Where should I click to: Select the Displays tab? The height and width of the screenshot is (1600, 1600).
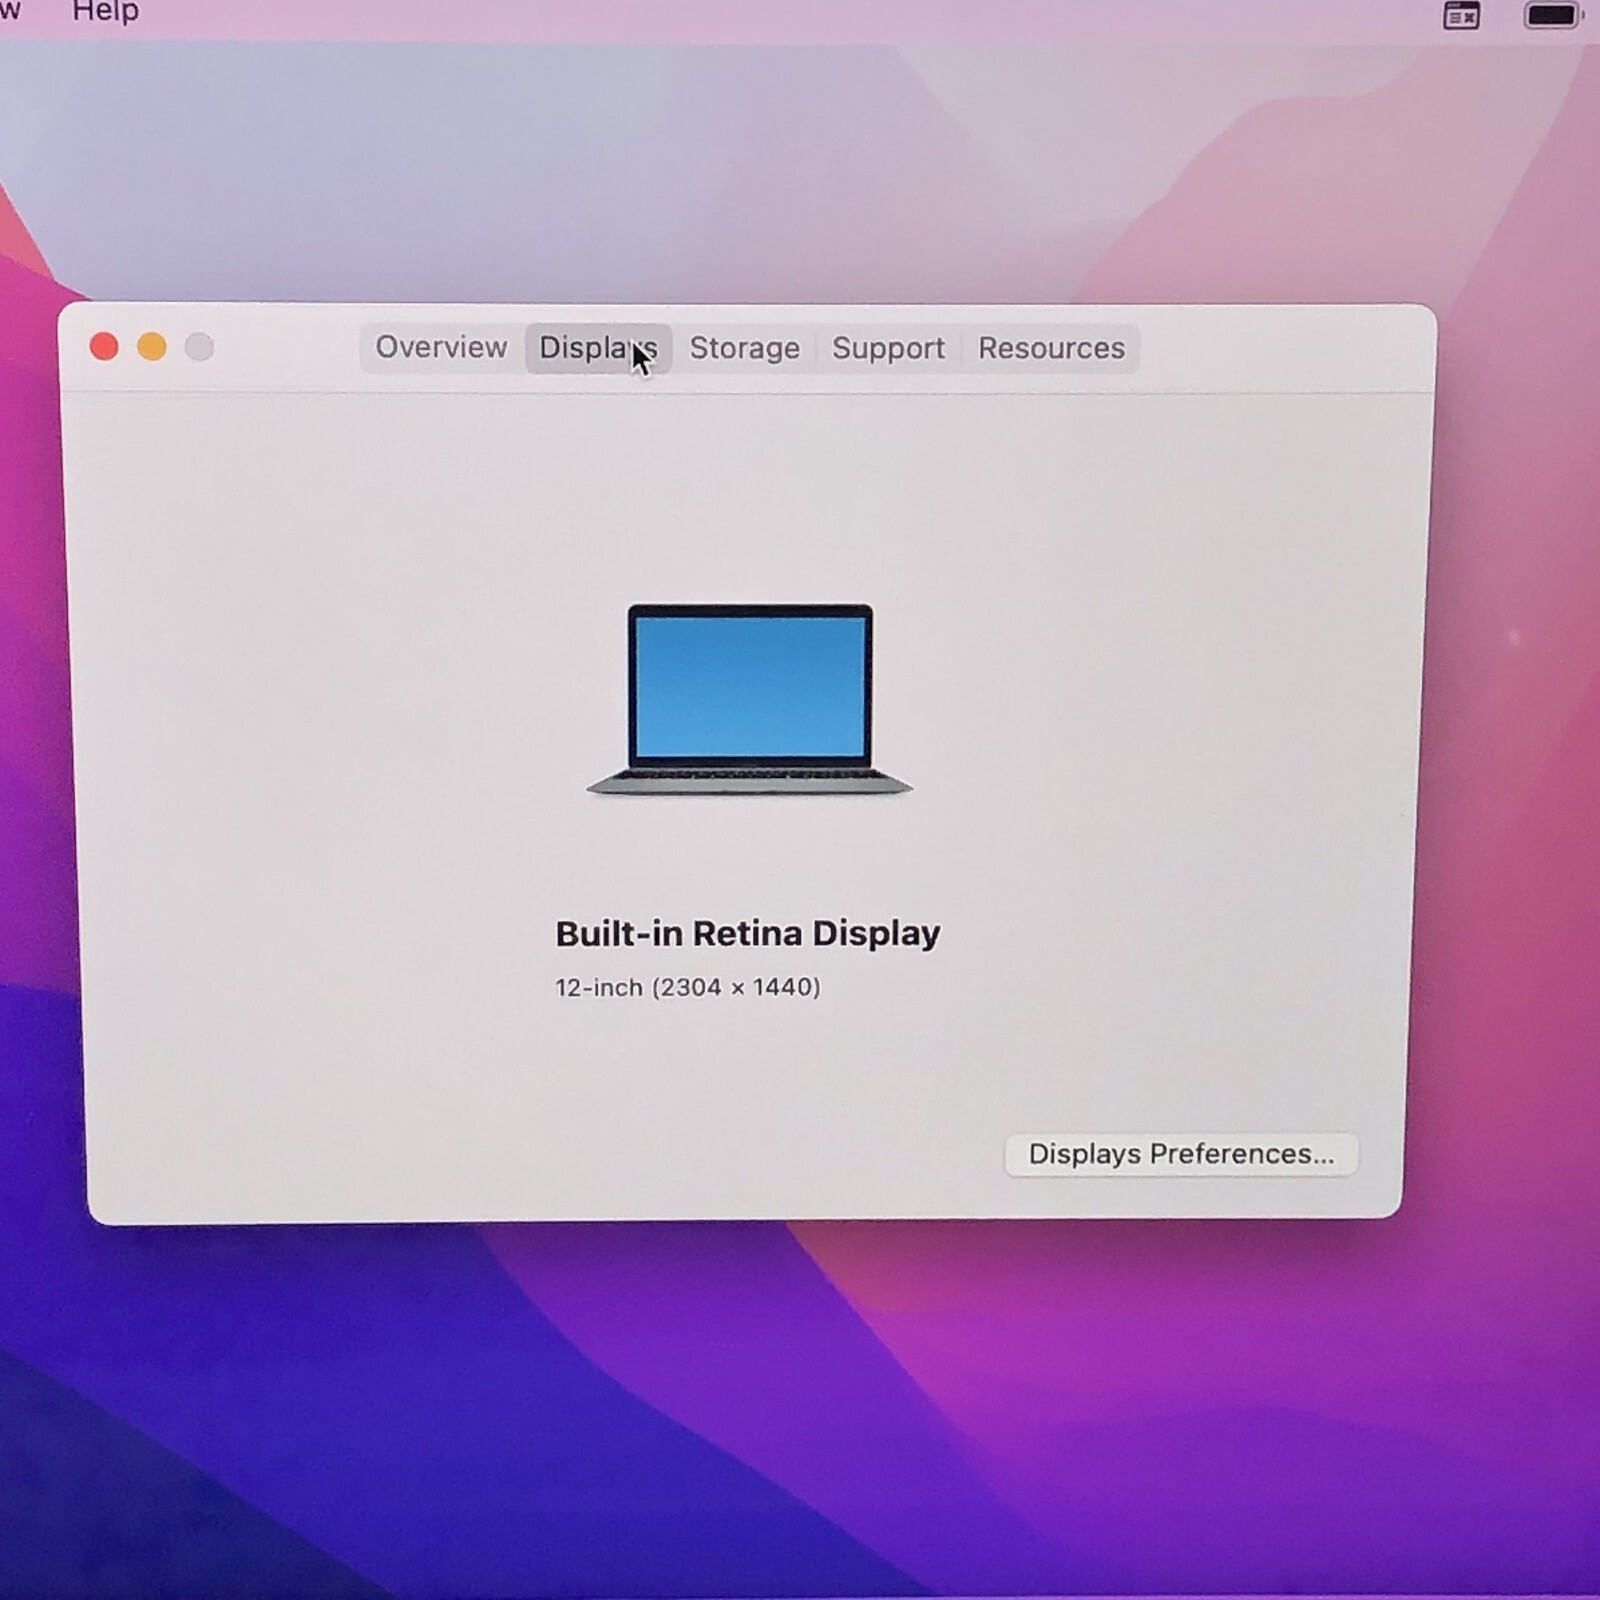[x=598, y=348]
